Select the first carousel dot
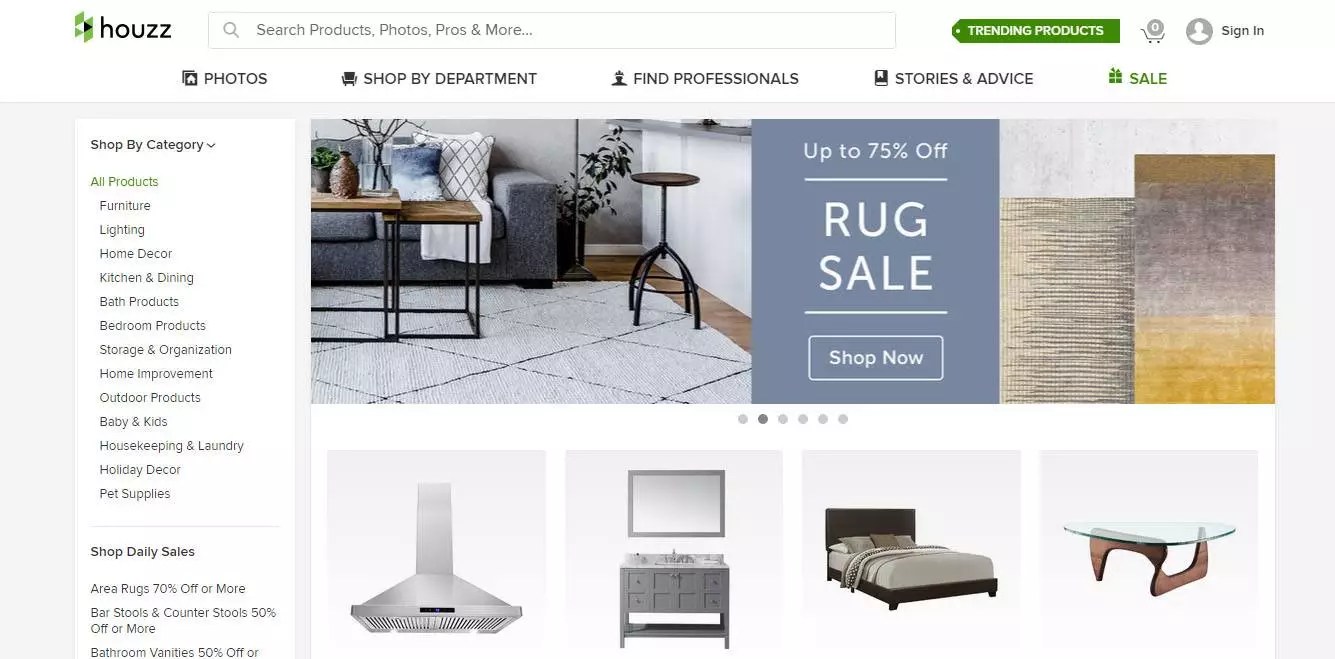Viewport: 1335px width, 659px height. (x=743, y=419)
